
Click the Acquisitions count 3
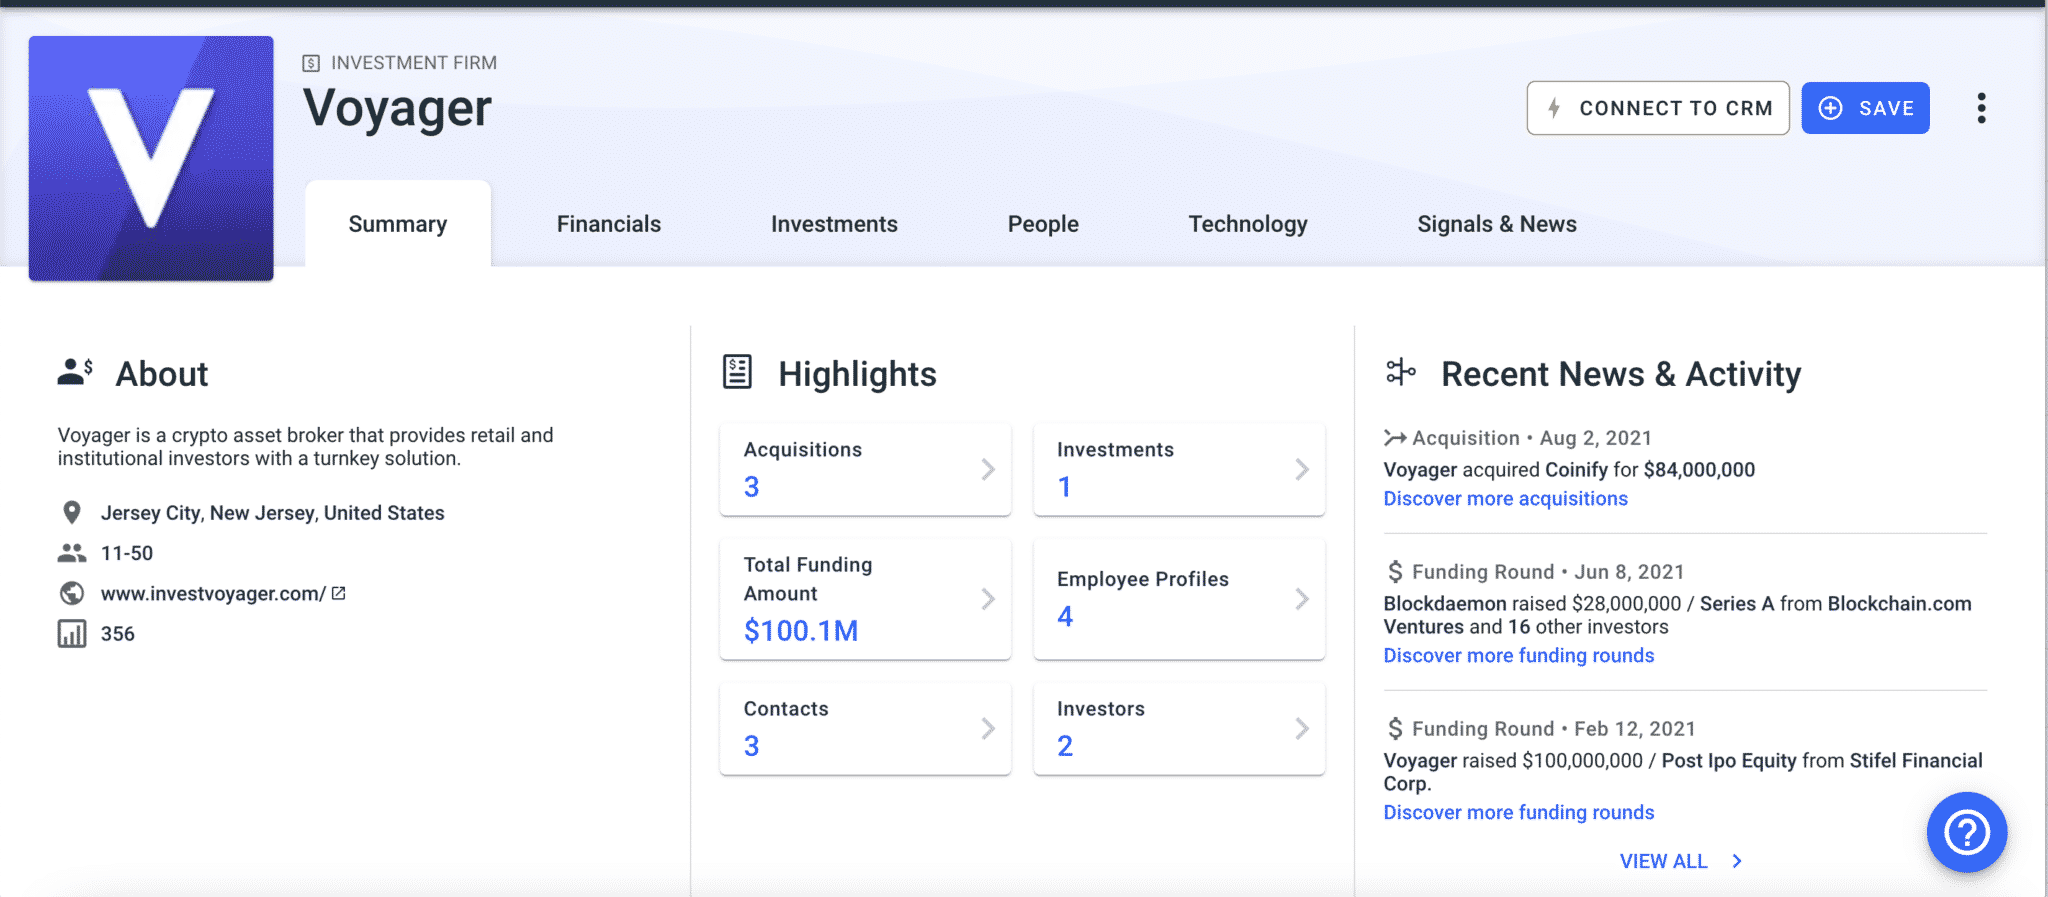click(x=752, y=487)
